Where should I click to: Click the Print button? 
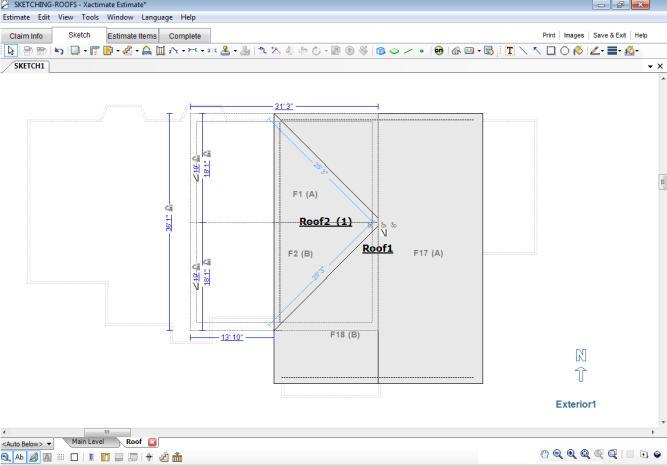549,35
